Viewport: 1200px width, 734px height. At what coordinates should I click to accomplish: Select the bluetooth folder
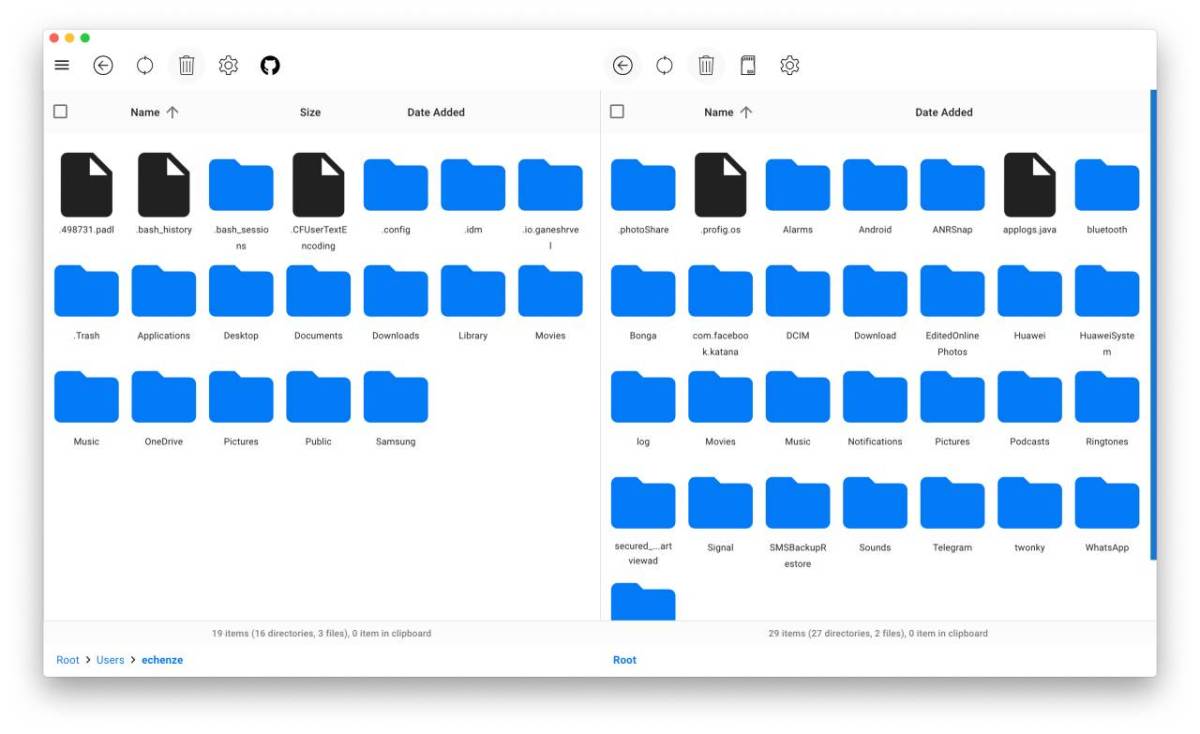coord(1107,195)
